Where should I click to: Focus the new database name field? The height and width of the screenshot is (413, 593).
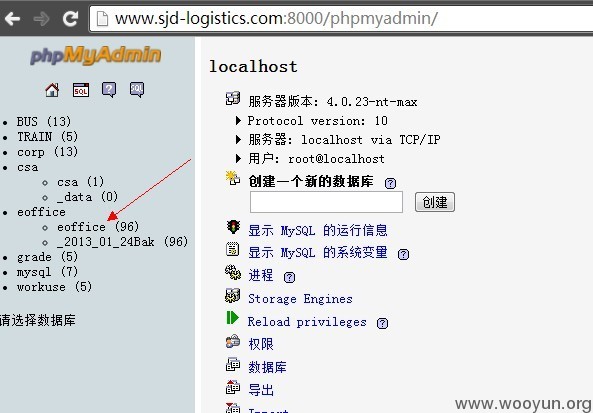coord(326,202)
